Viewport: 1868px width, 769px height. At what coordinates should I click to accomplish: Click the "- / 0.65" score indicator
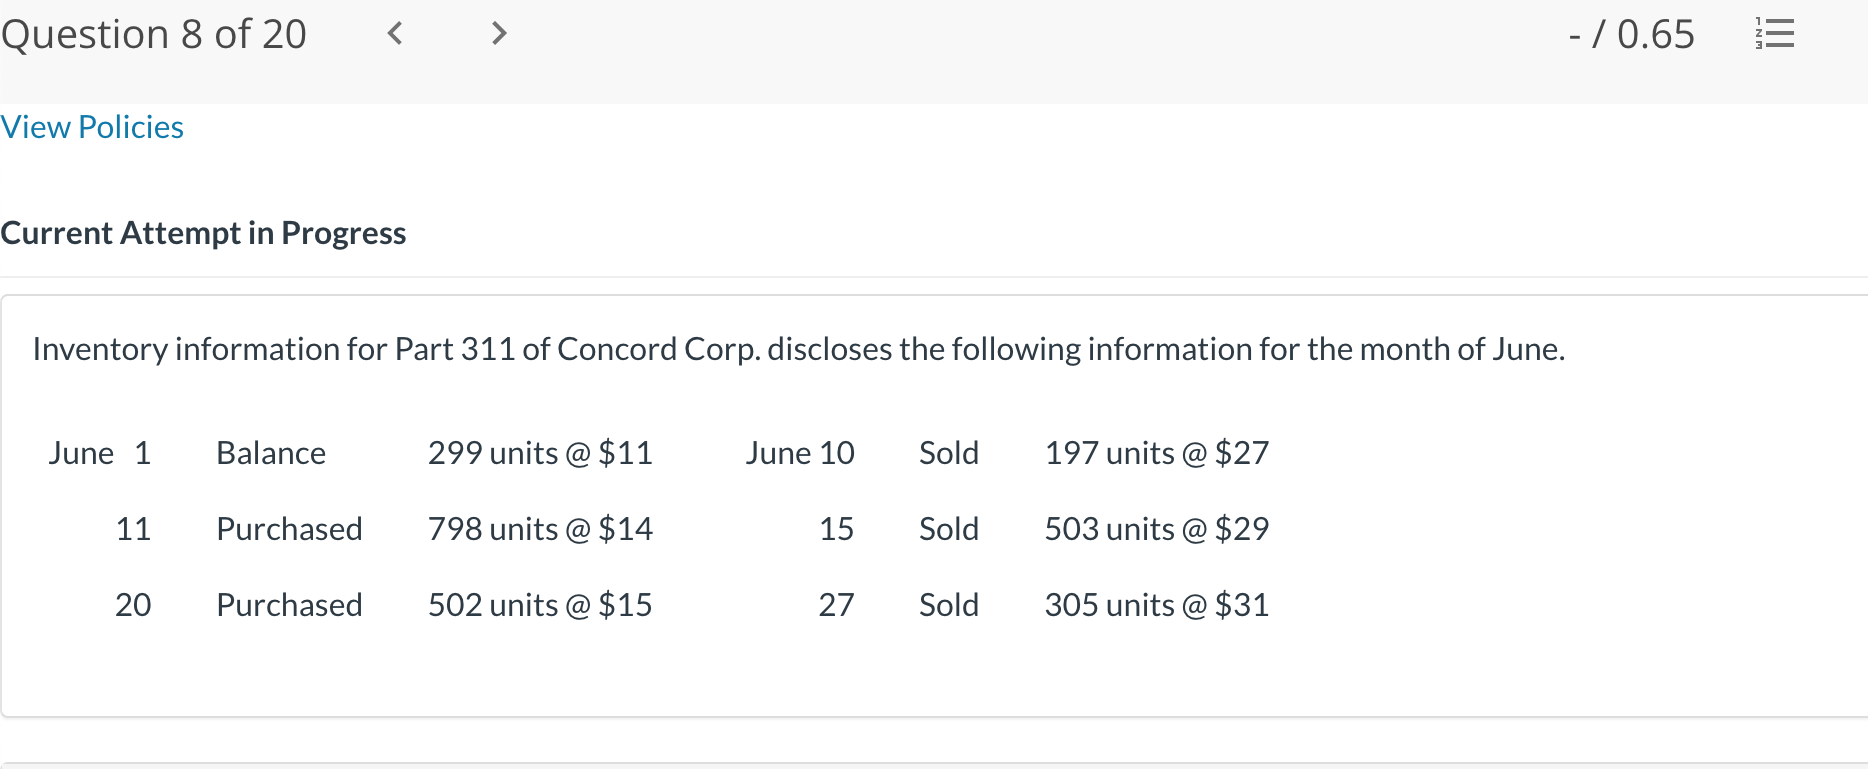tap(1631, 34)
